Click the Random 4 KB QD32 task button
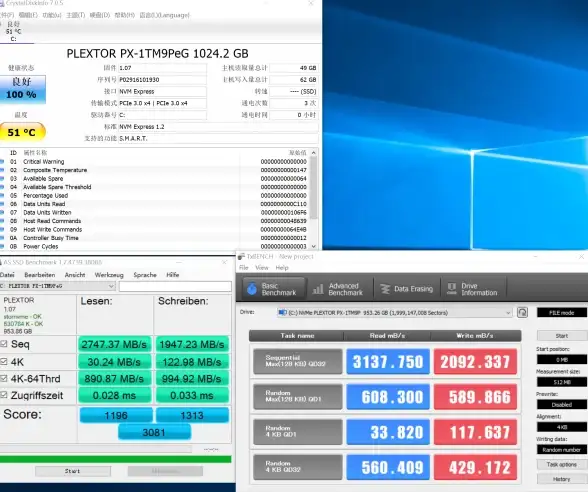Viewport: 588px width, 492px height. point(298,467)
